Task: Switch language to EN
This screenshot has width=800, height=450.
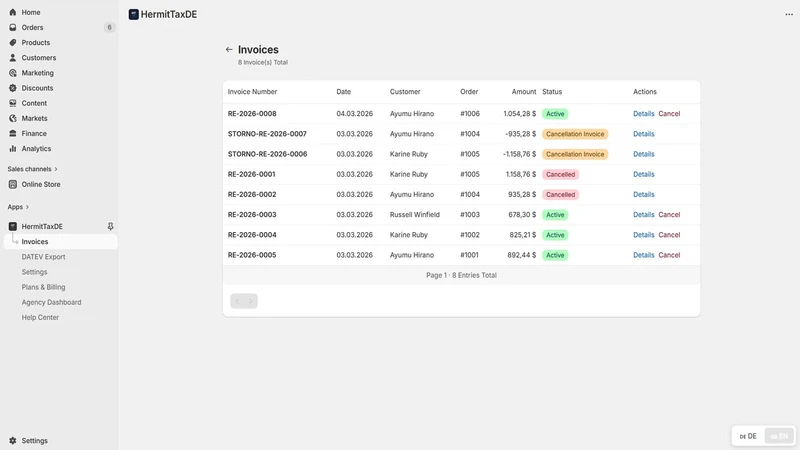Action: (779, 436)
